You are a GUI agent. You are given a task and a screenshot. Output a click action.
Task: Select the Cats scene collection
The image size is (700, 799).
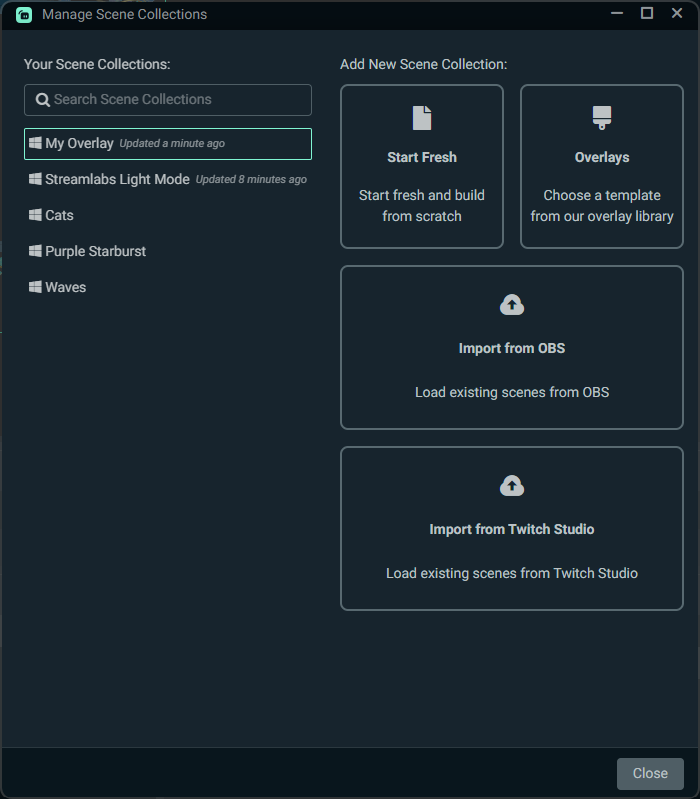168,215
